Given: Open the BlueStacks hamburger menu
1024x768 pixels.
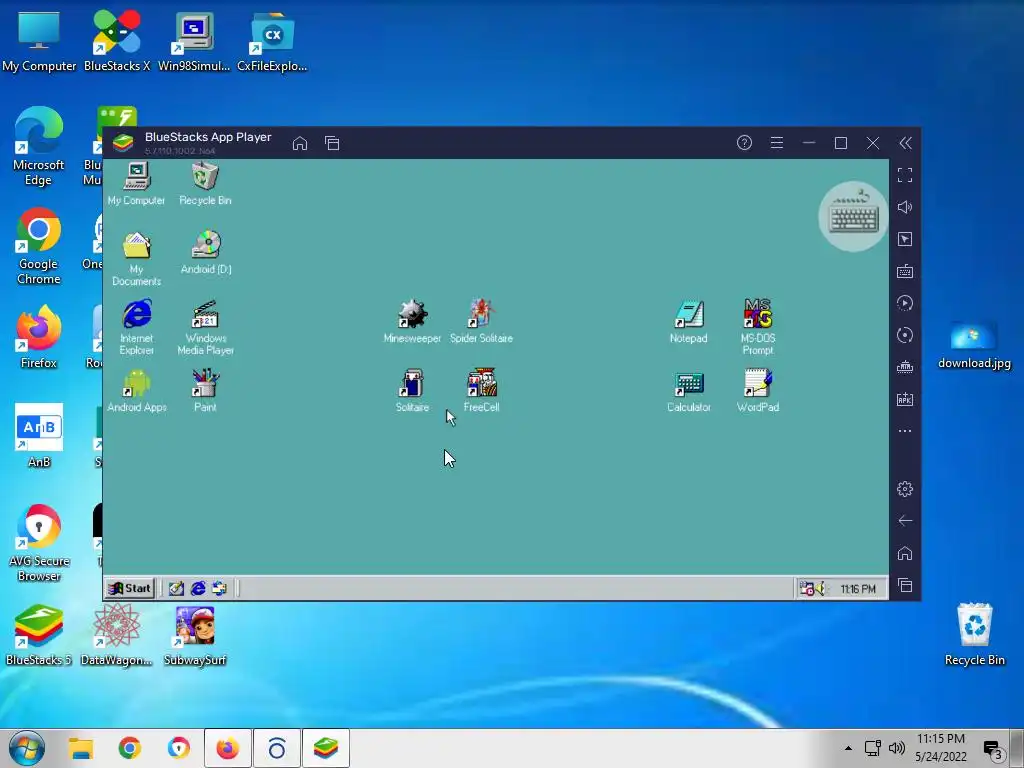Looking at the screenshot, I should (776, 142).
